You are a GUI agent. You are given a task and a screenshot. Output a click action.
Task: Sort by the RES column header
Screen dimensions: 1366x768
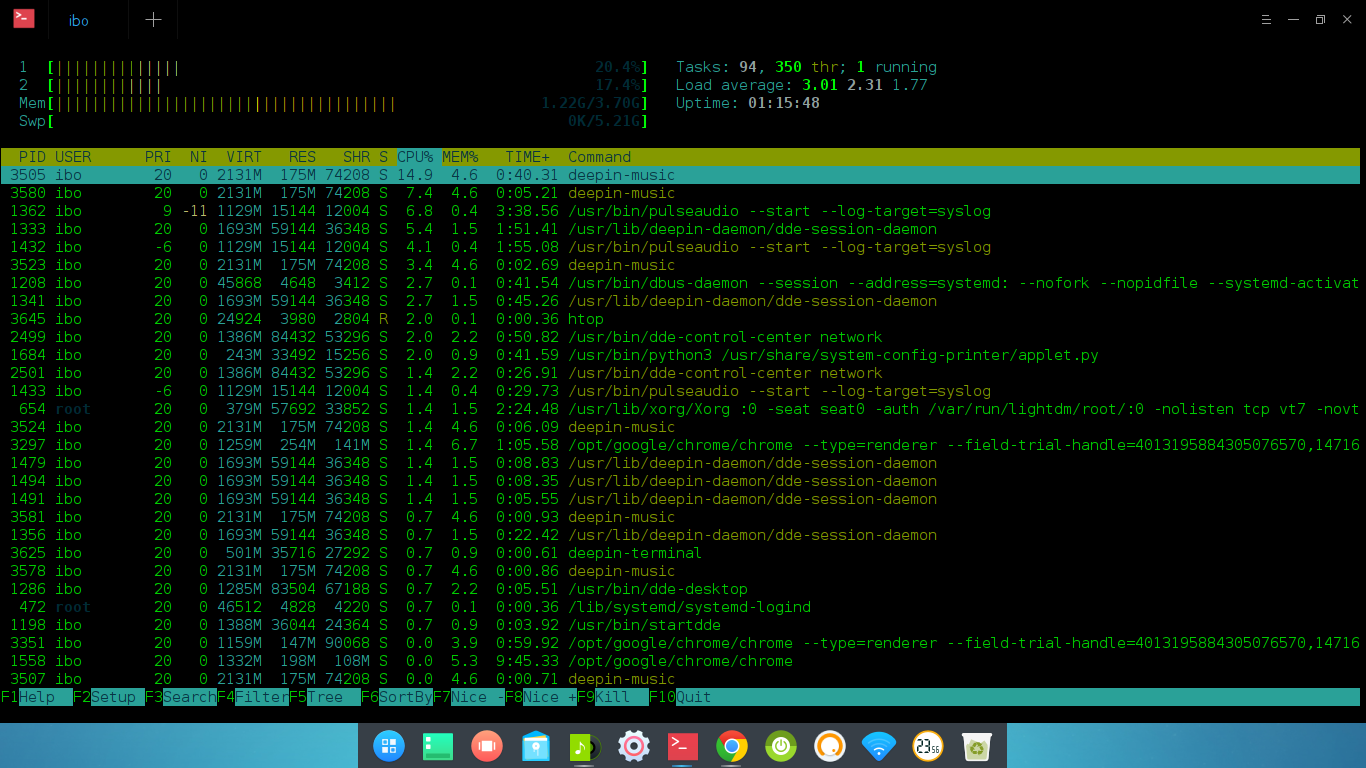click(302, 157)
